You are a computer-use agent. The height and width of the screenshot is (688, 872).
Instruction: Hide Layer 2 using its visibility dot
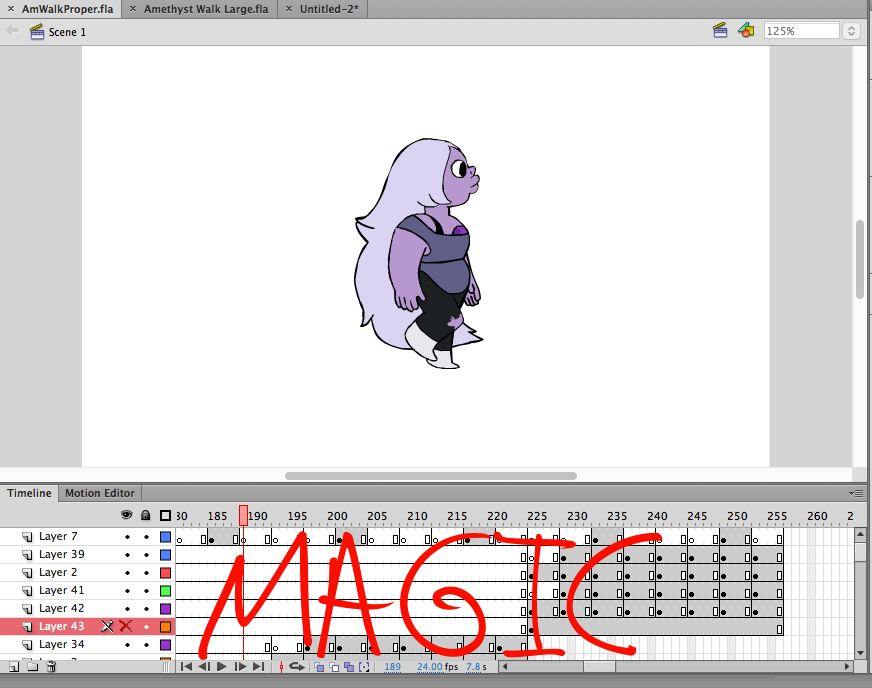click(127, 573)
